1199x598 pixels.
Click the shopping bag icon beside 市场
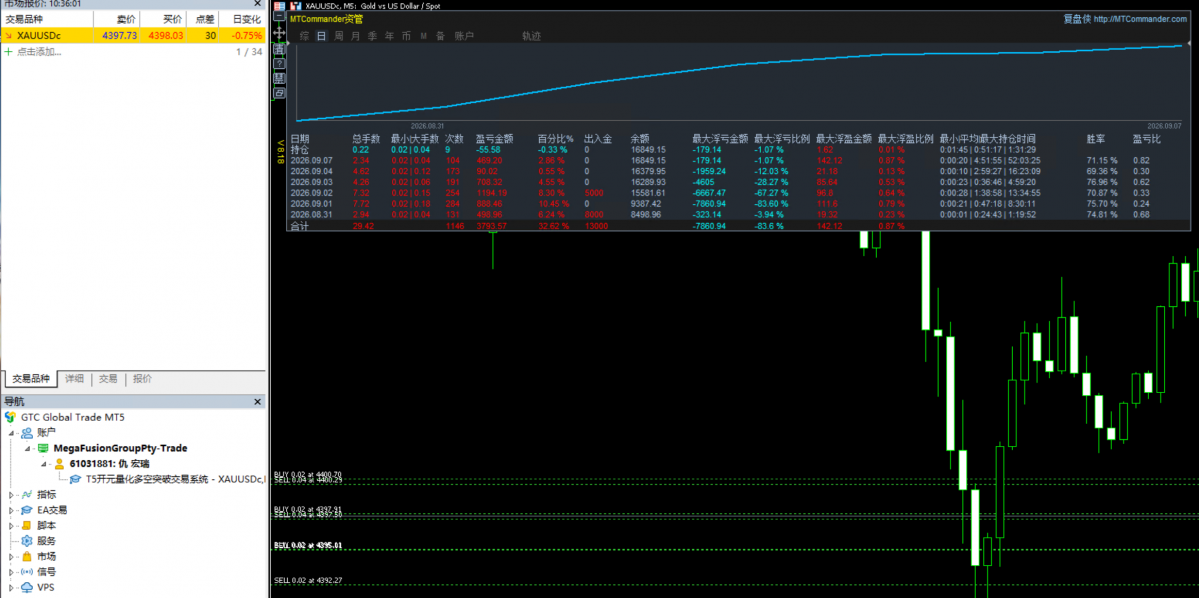[x=27, y=556]
